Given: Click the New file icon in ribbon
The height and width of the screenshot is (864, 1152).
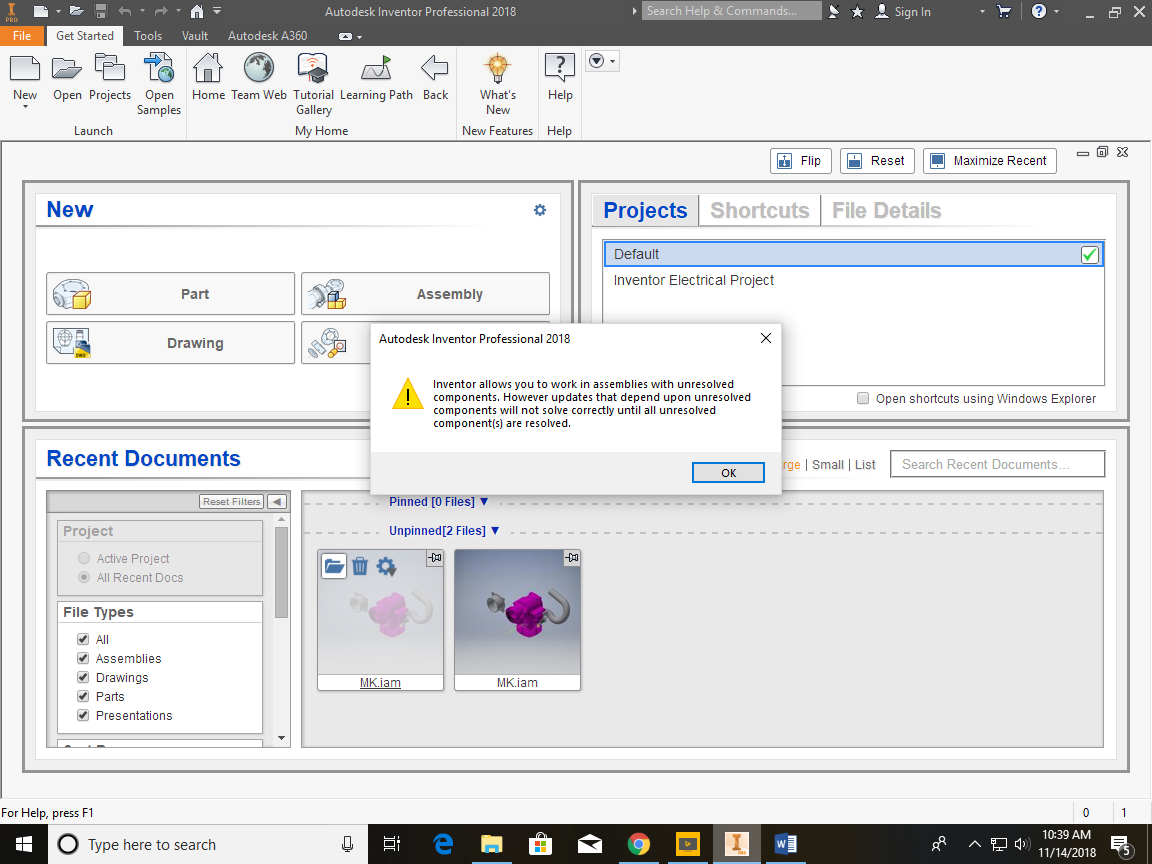Looking at the screenshot, I should point(25,68).
